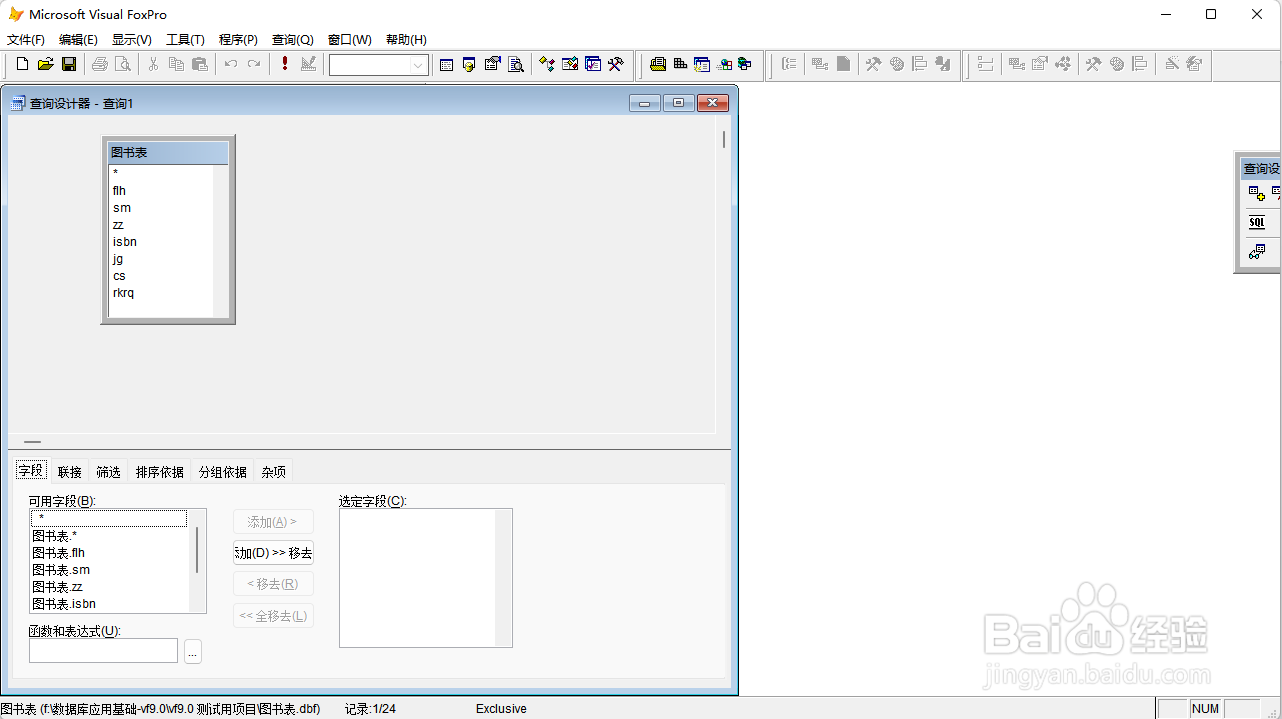Open the Data Session window icon

tap(469, 64)
